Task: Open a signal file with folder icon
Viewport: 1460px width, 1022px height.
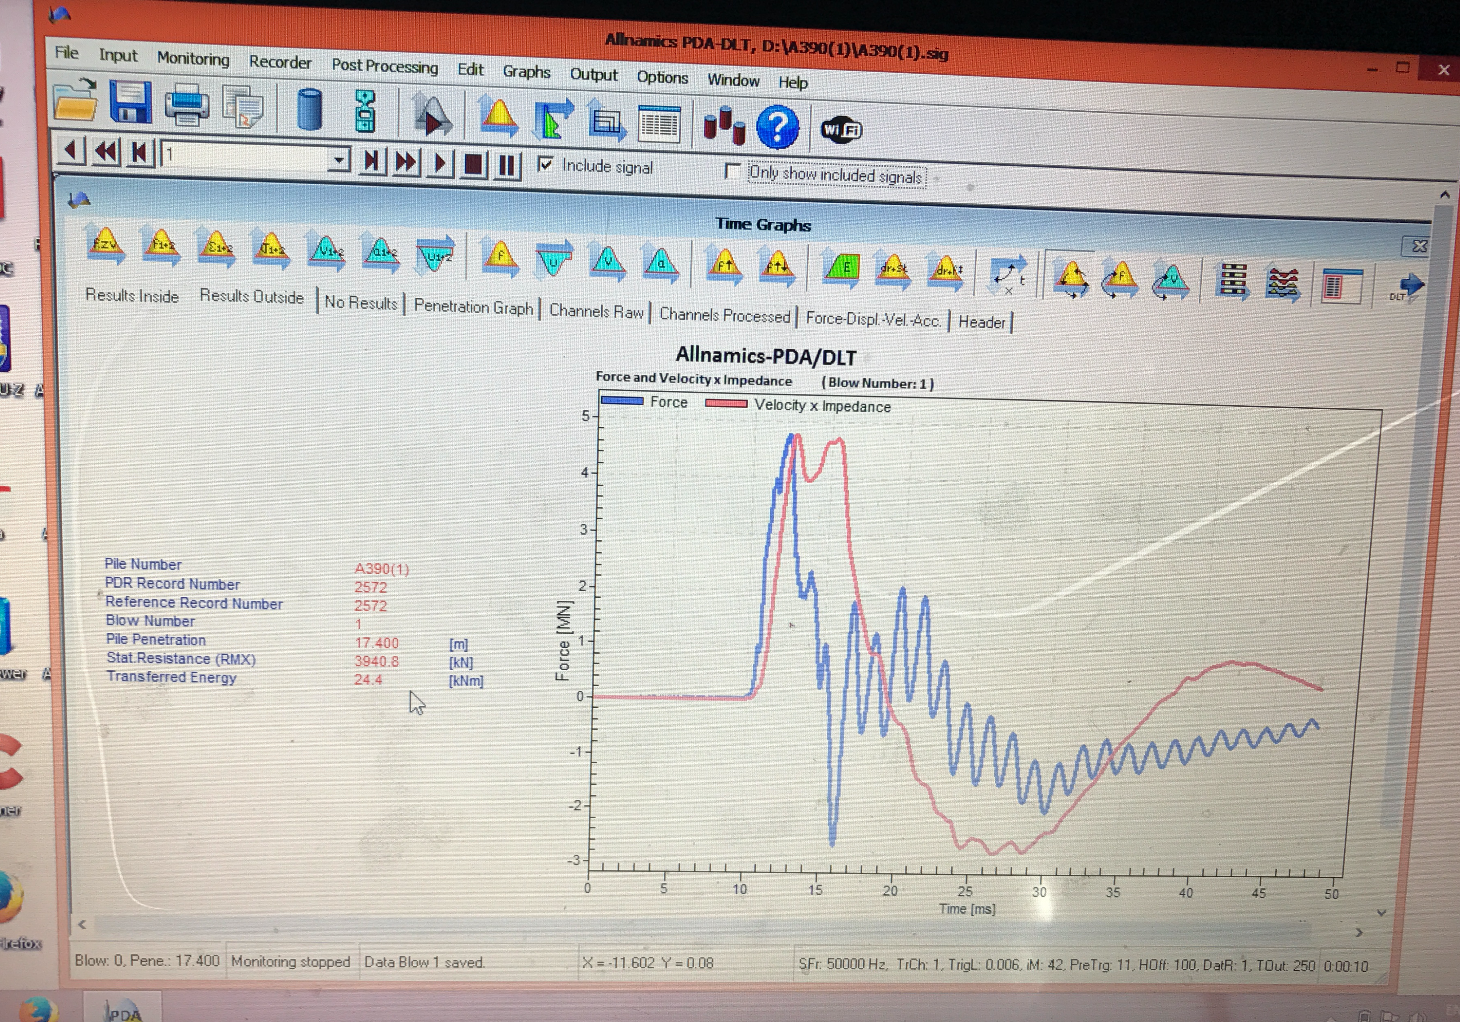Action: tap(75, 100)
